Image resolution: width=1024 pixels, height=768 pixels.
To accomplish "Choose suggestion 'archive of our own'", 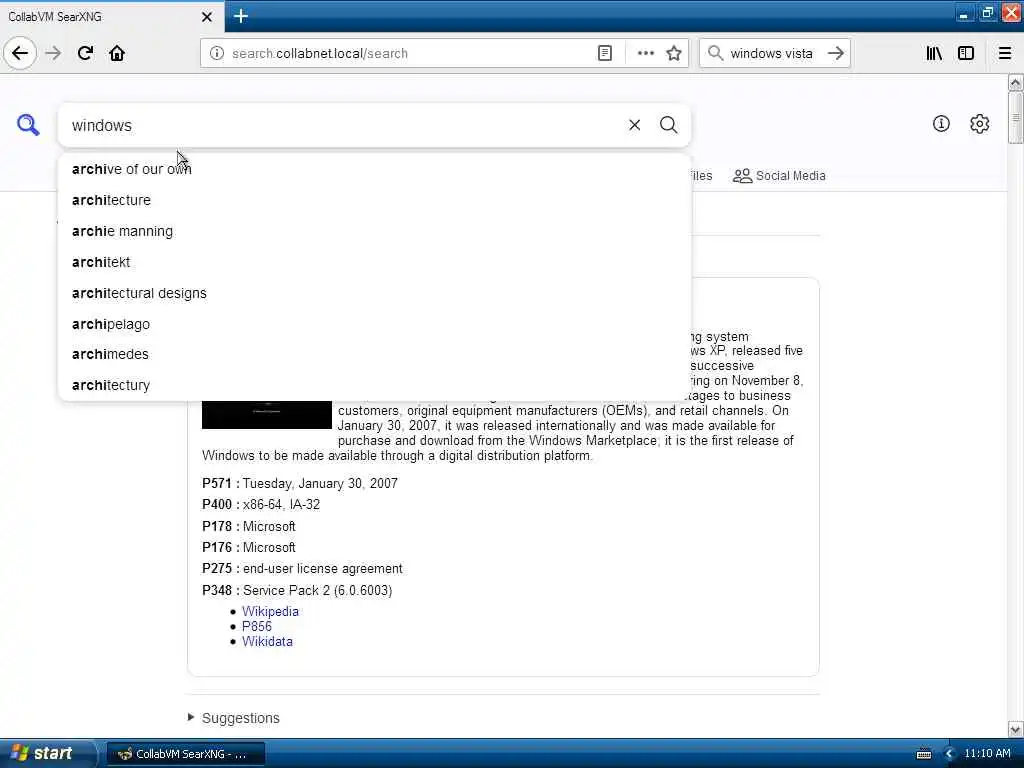I will (375, 169).
